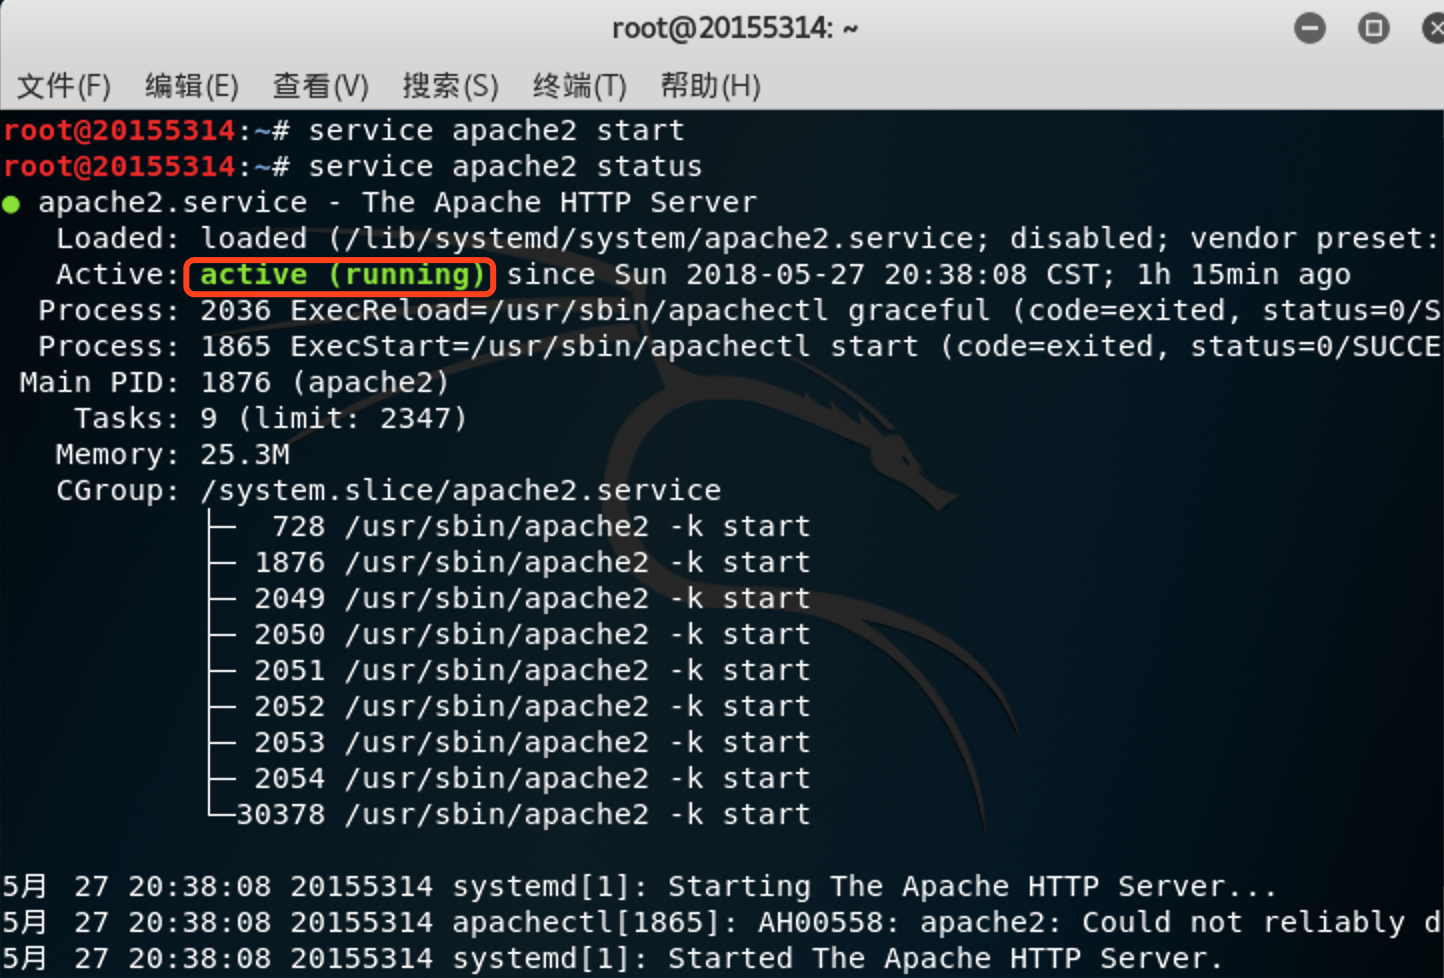Screen dimensions: 1444x978
Task: Click the 'Process: 1865 ExecStart' line
Action: (x=740, y=347)
